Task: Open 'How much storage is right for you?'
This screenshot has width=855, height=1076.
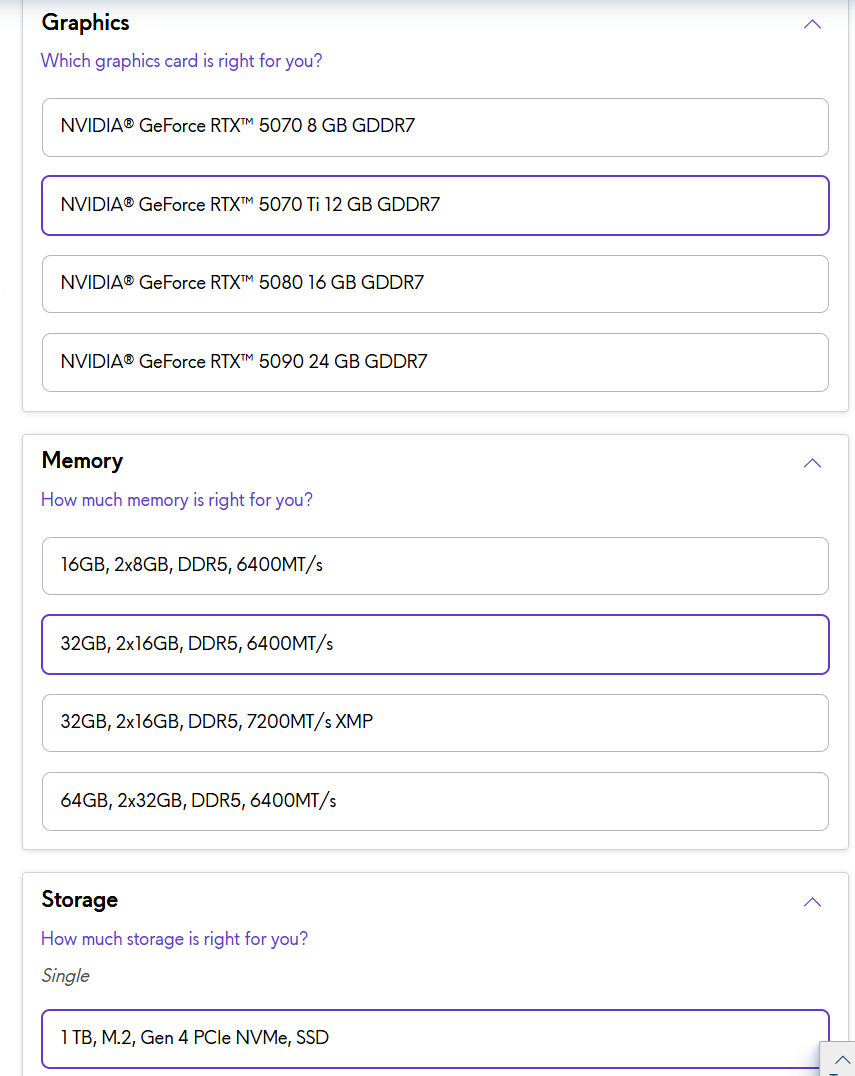Action: point(174,939)
